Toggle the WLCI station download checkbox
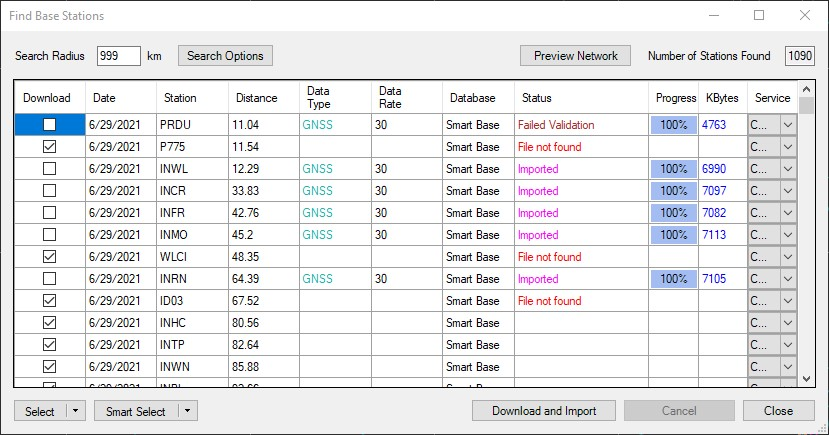 point(49,257)
